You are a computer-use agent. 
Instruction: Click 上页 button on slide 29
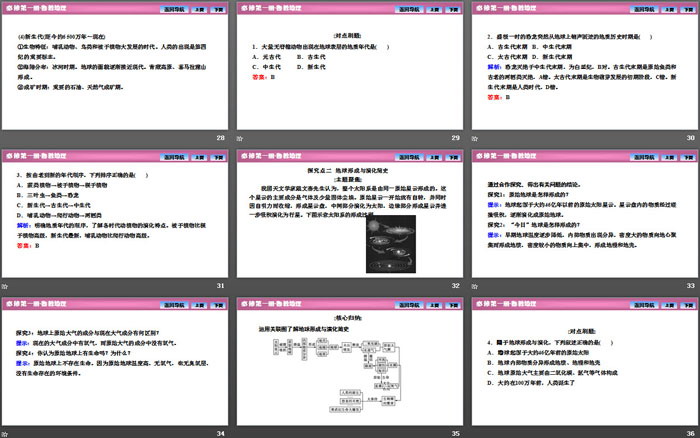point(418,8)
